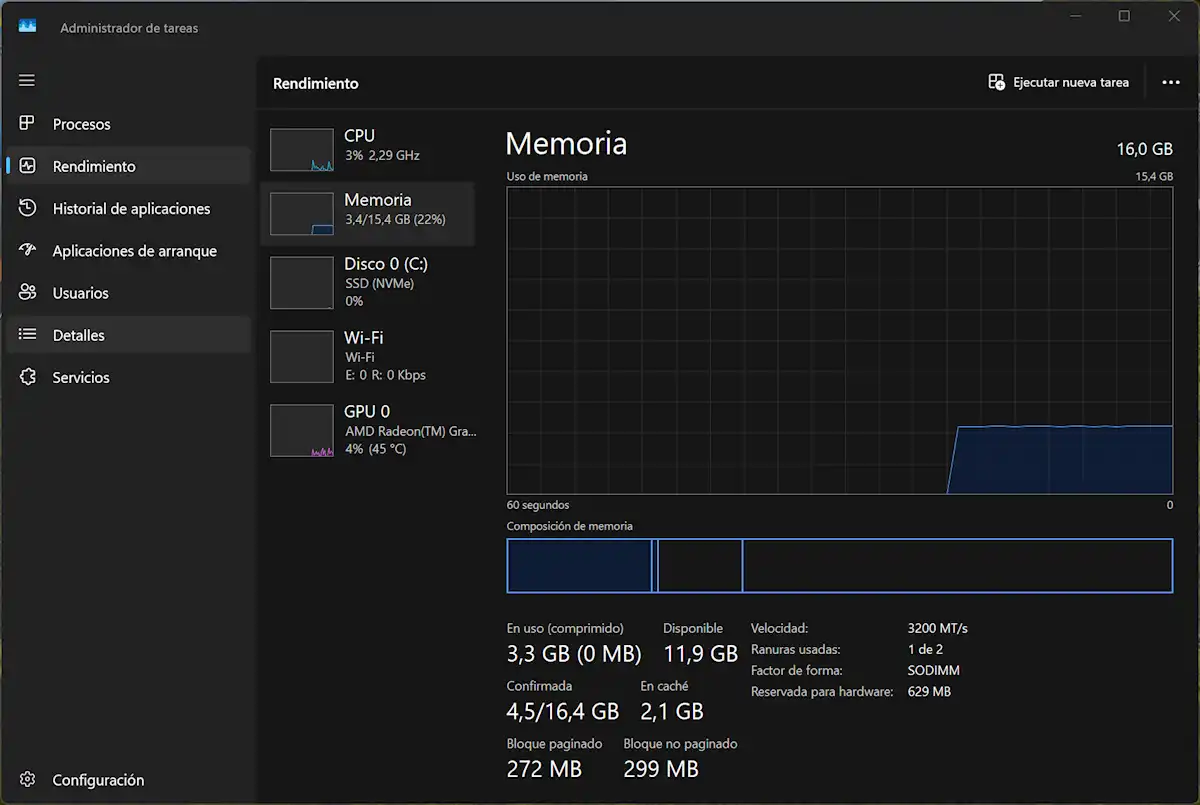
Task: Open Disco 0 (C:) performance view
Action: pyautogui.click(x=367, y=282)
